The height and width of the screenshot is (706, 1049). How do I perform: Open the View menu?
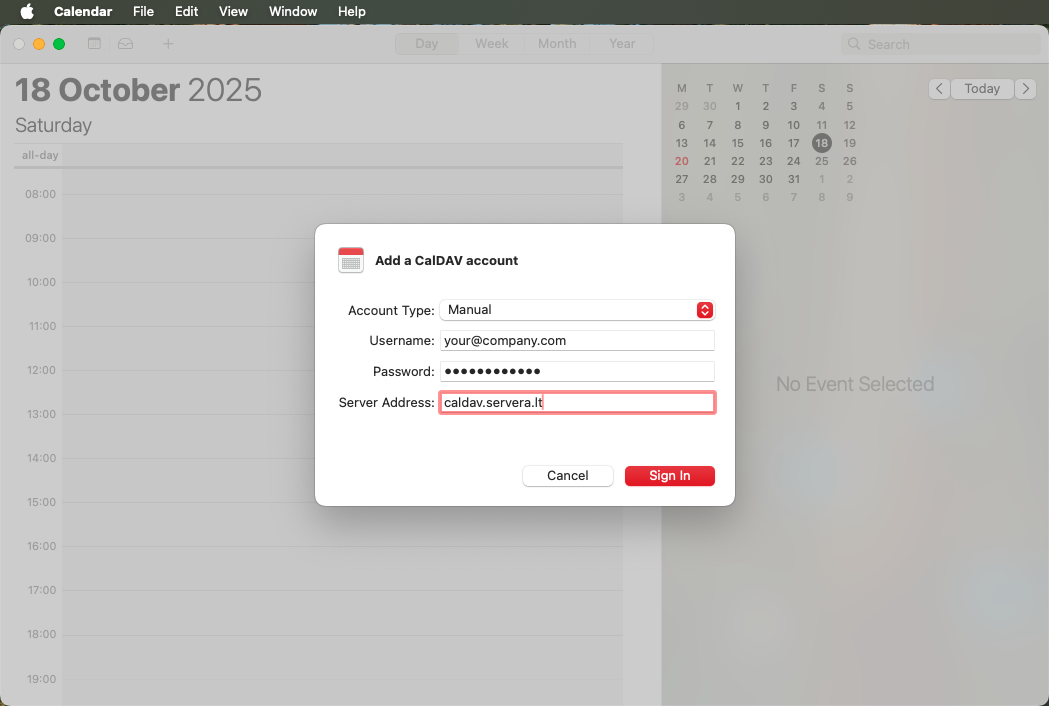tap(233, 11)
